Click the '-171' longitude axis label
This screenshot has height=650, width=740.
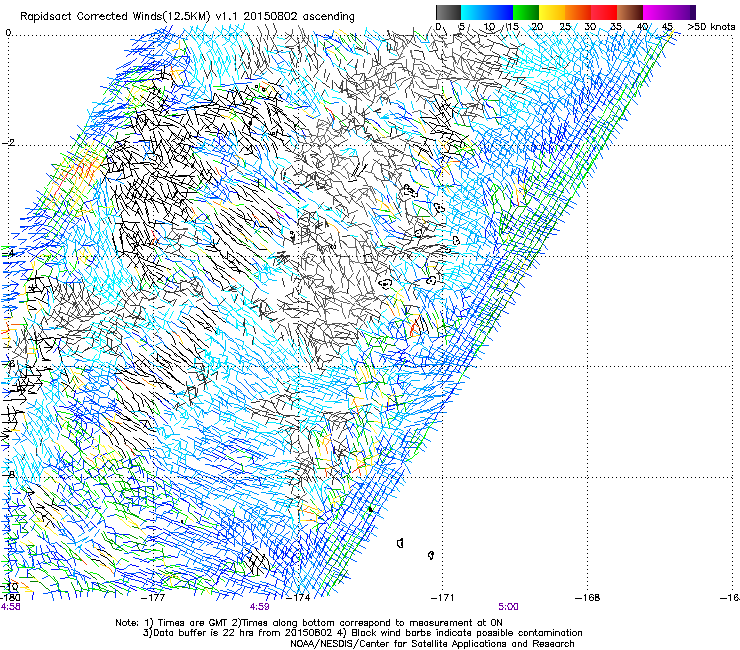pos(442,598)
